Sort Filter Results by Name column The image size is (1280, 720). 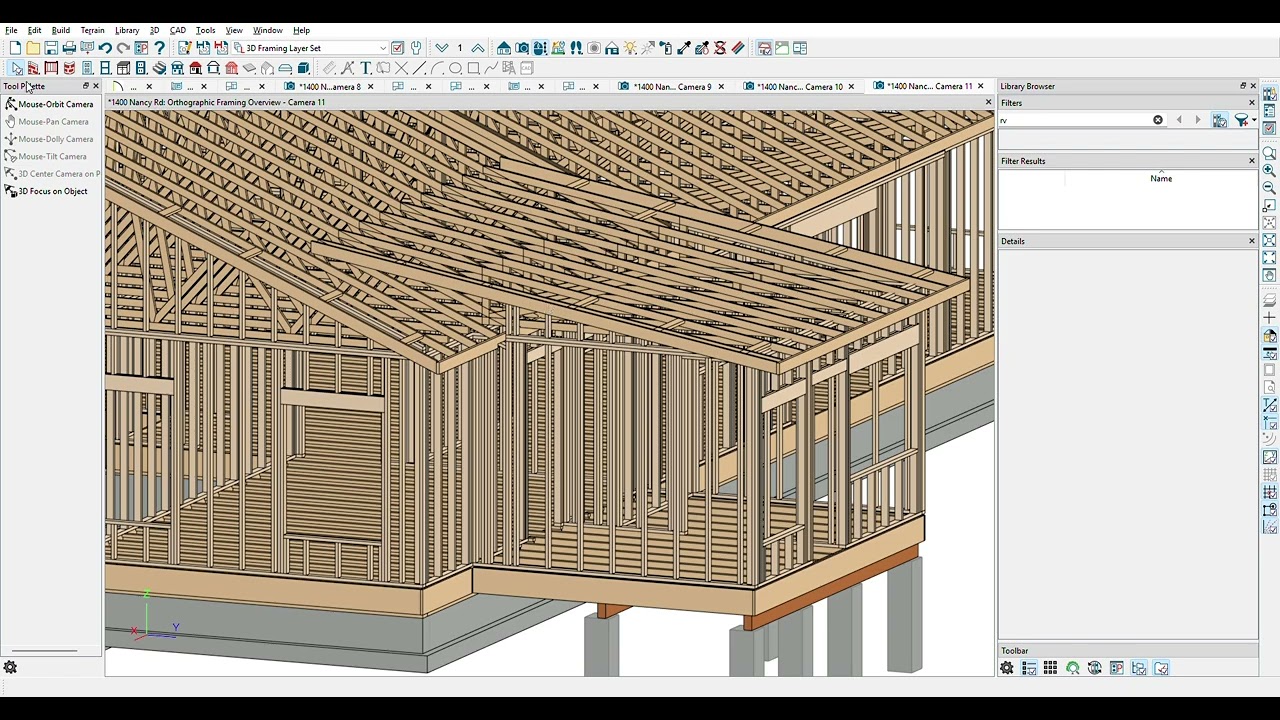click(x=1161, y=178)
